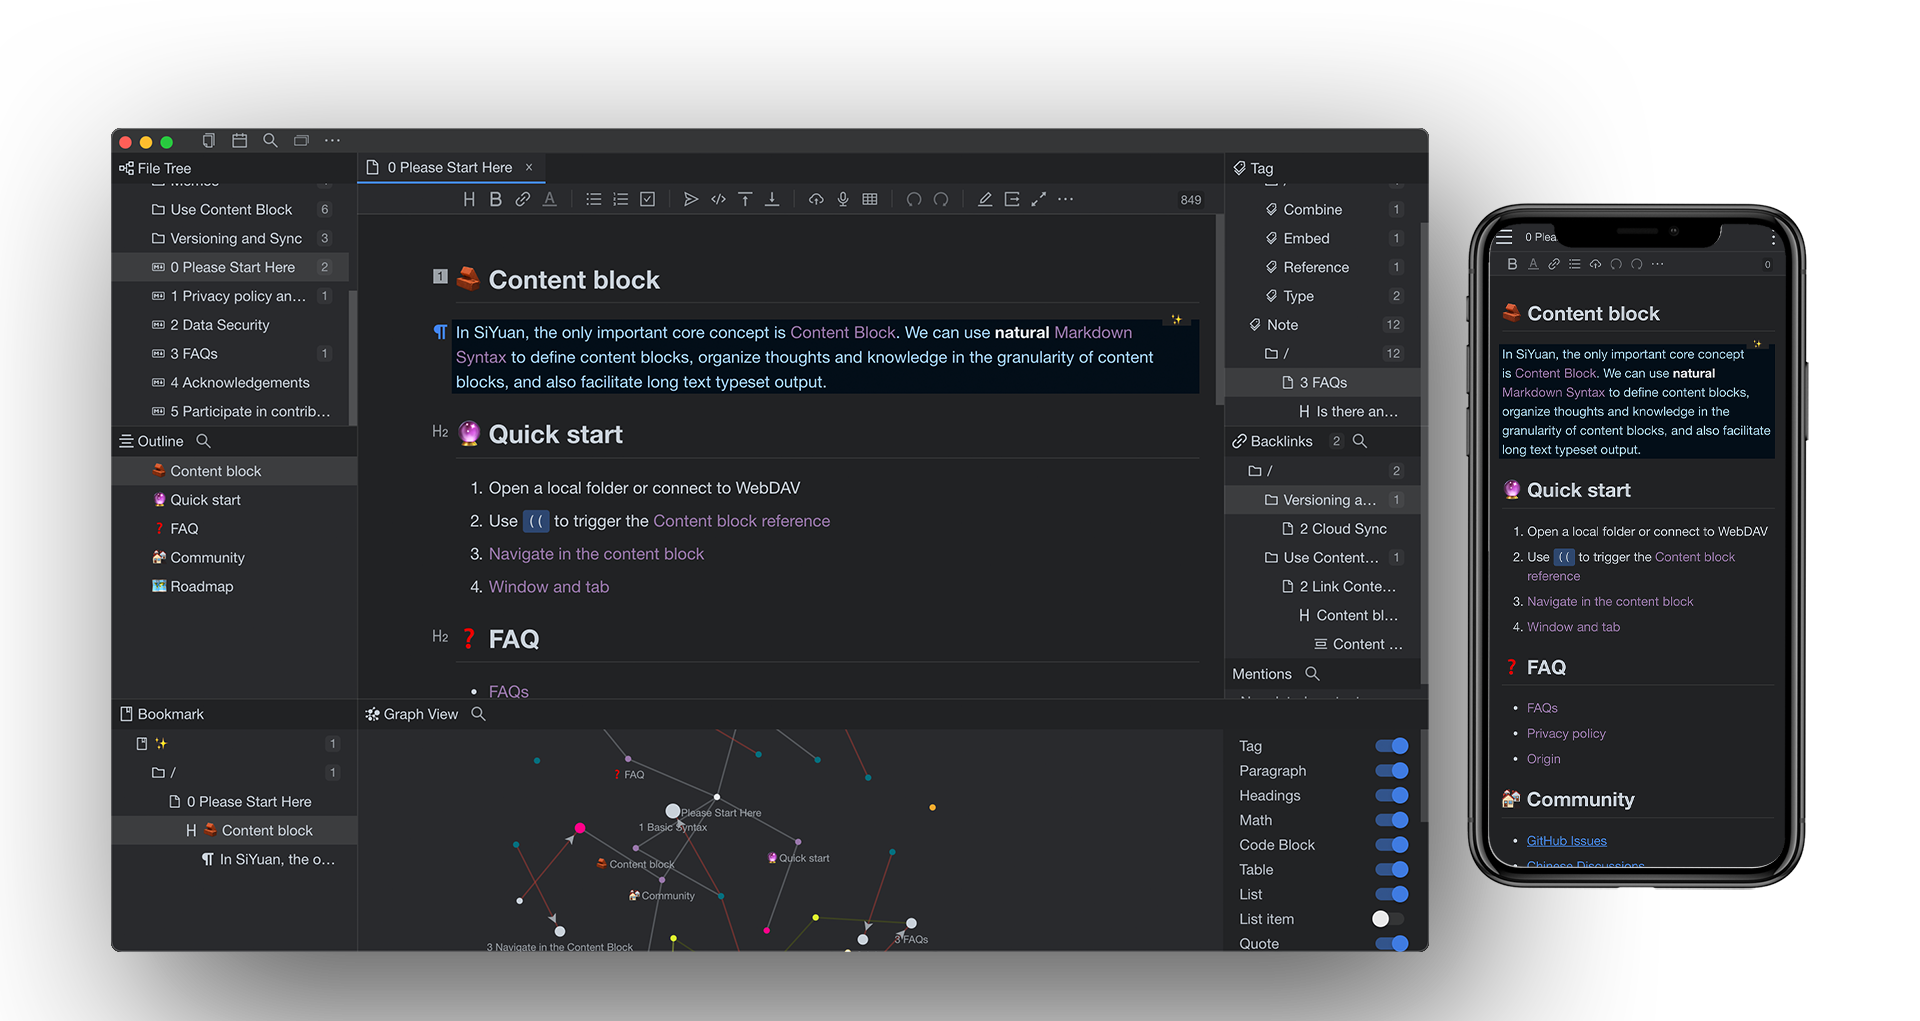The height and width of the screenshot is (1021, 1920).
Task: Toggle the Quote graph switch
Action: (1391, 943)
